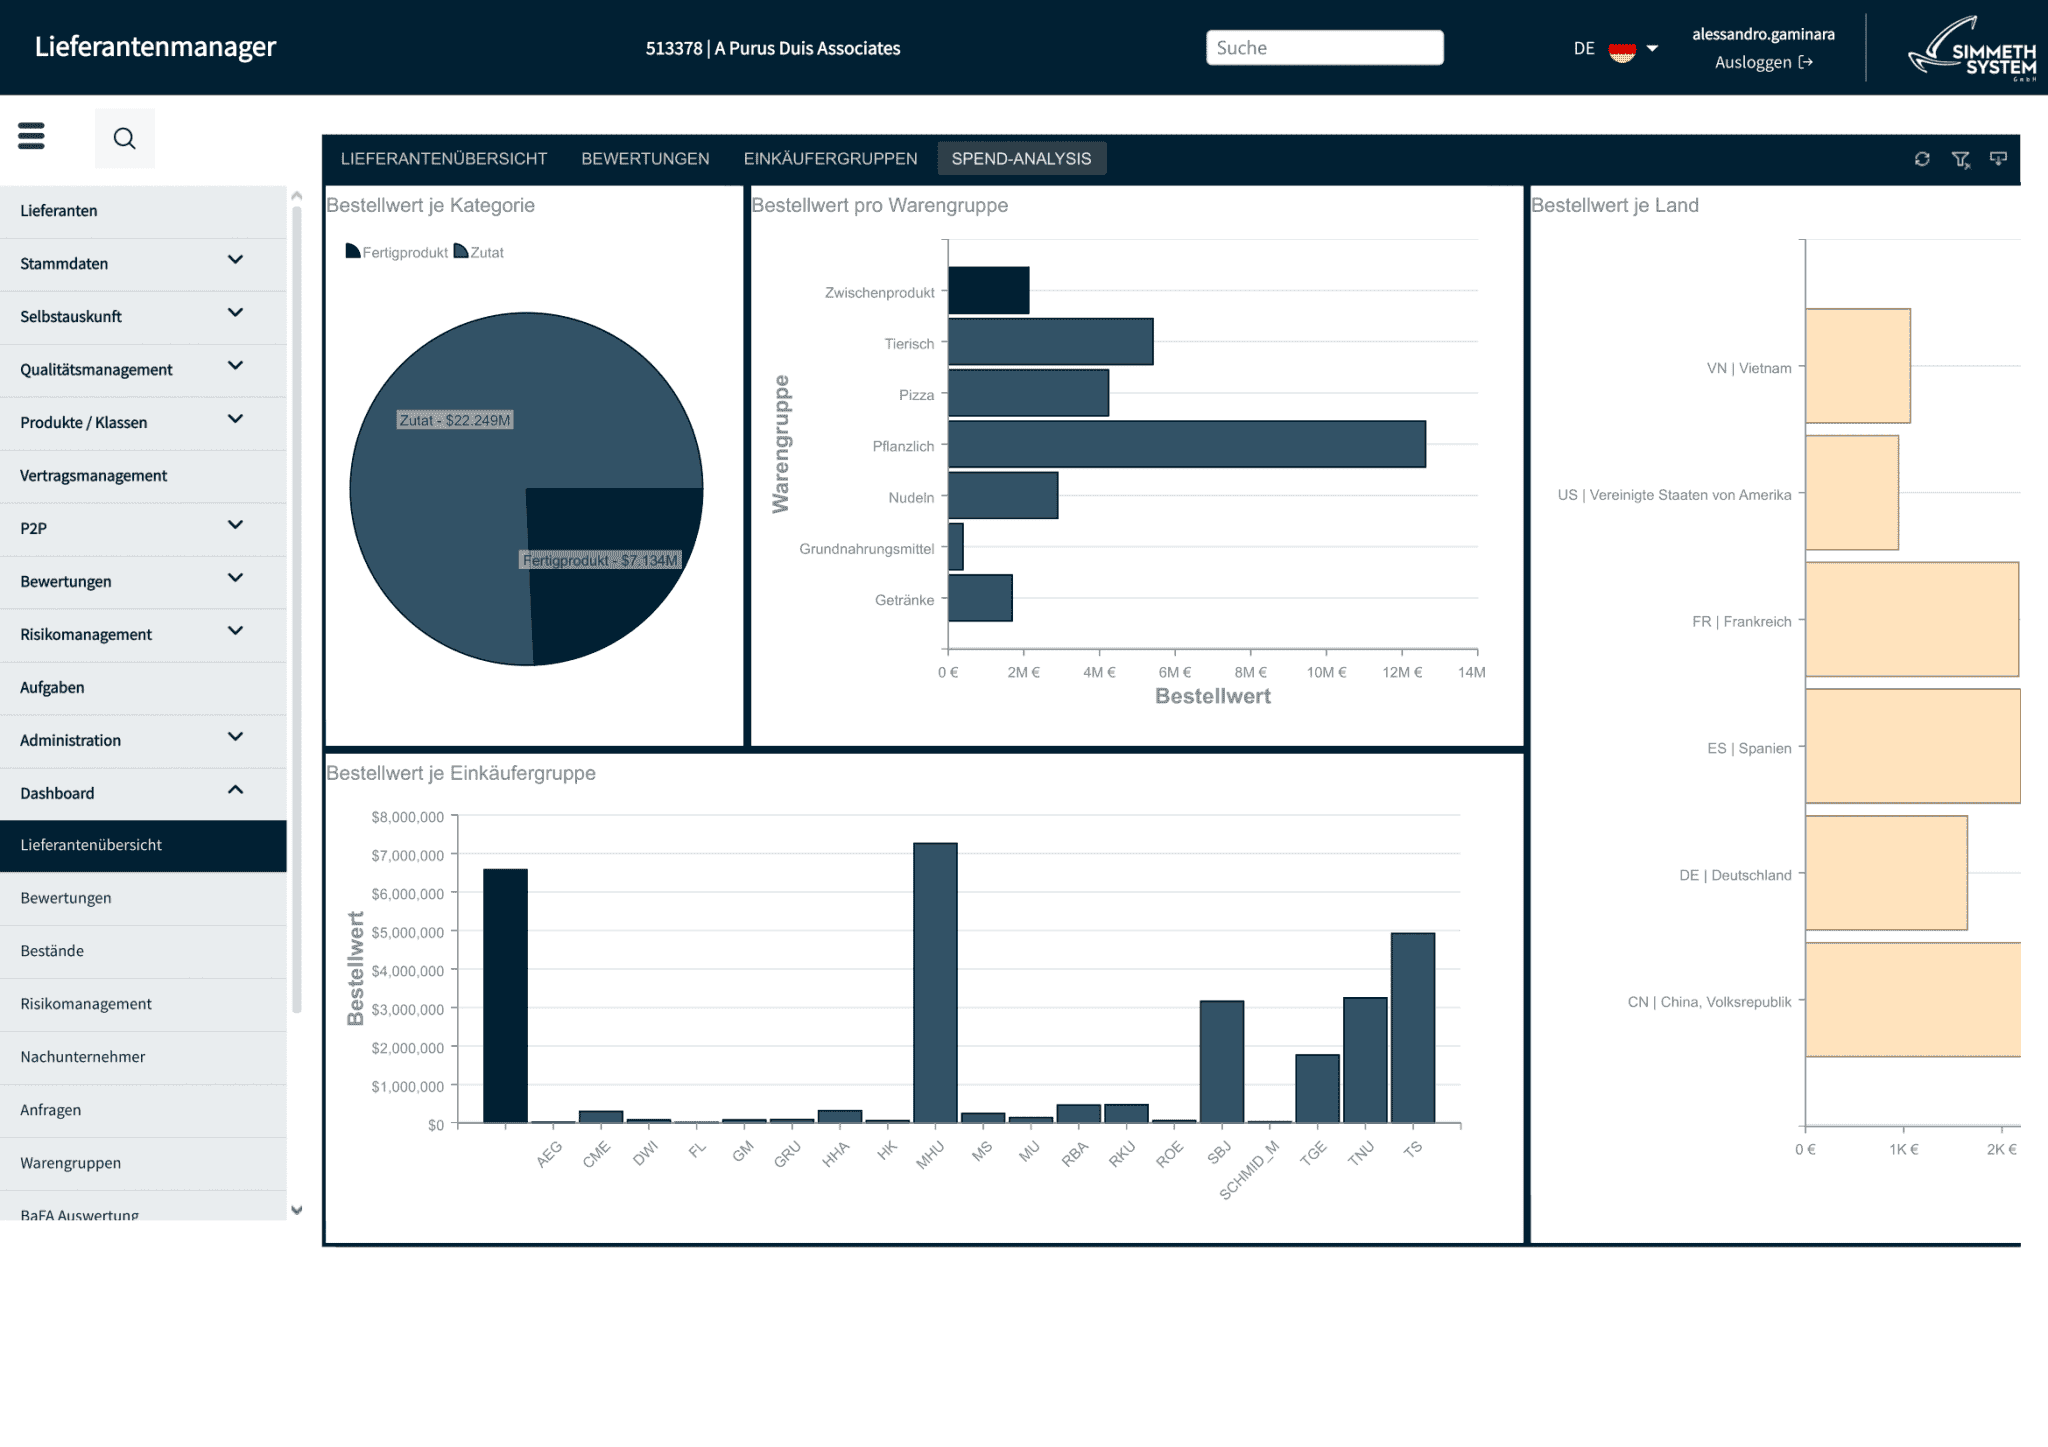Click the clear filter funnel icon
Viewport: 2048px width, 1447px height.
[1960, 159]
